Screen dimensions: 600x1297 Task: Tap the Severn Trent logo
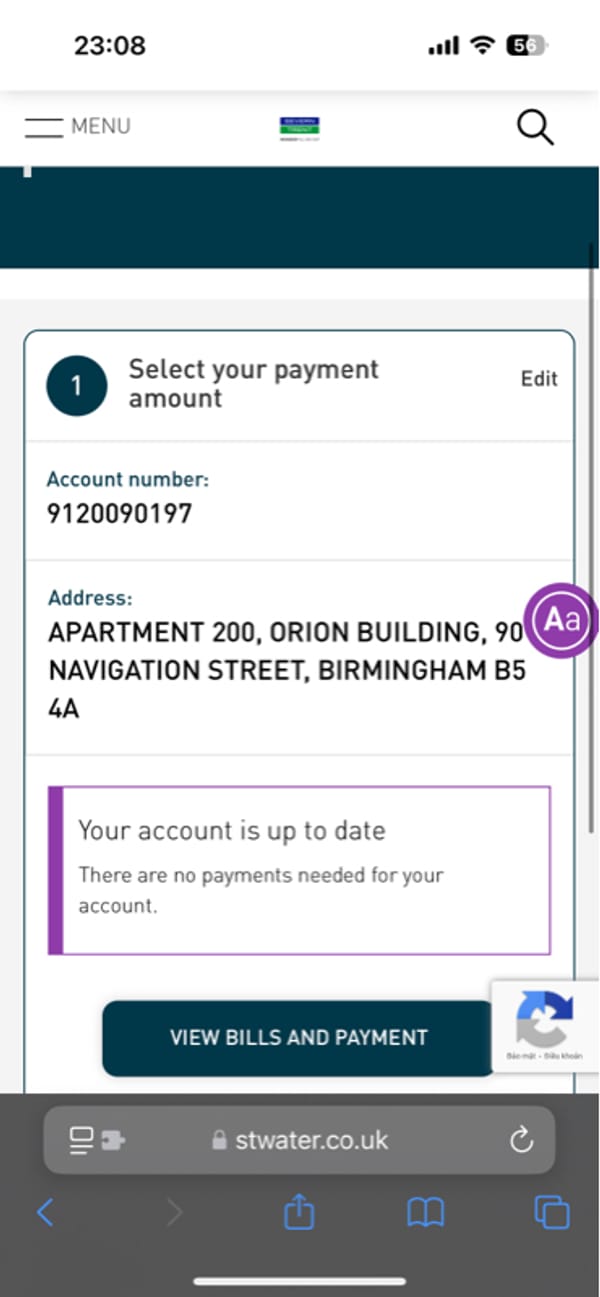pyautogui.click(x=300, y=129)
